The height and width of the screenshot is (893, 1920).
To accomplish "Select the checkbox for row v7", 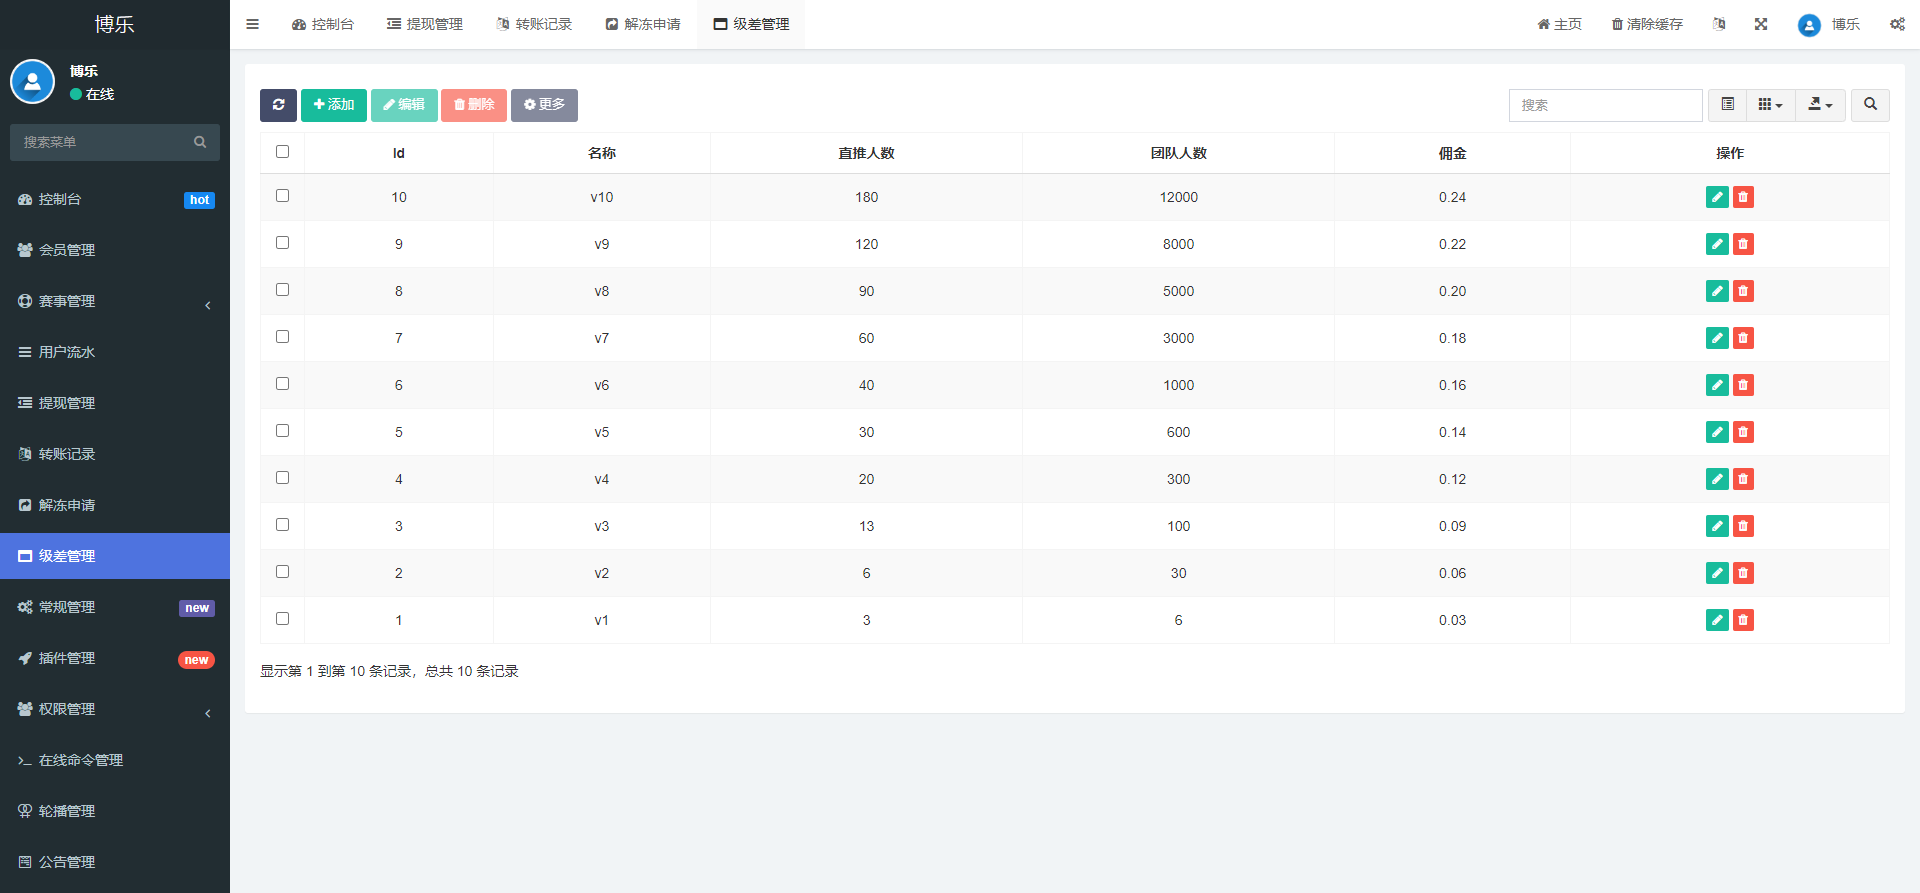I will 282,337.
